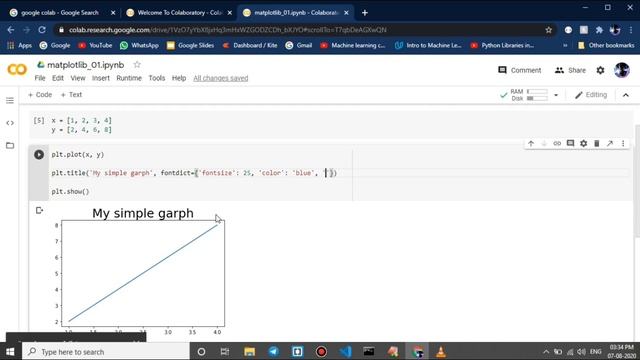
Task: Open the Edit menu
Action: [x=58, y=78]
